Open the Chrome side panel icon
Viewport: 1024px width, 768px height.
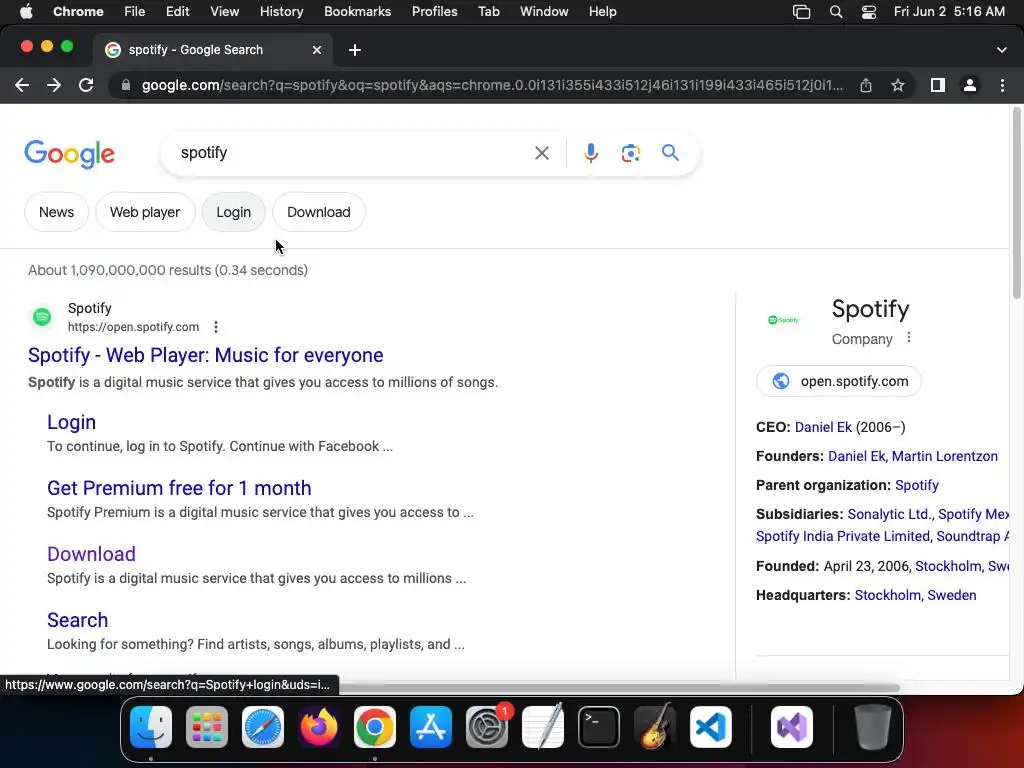(938, 85)
